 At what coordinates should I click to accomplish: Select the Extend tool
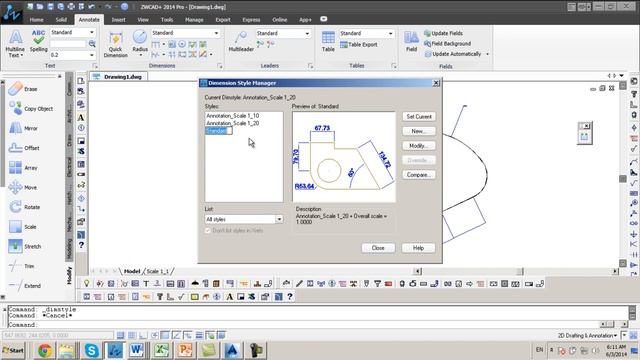(x=24, y=285)
